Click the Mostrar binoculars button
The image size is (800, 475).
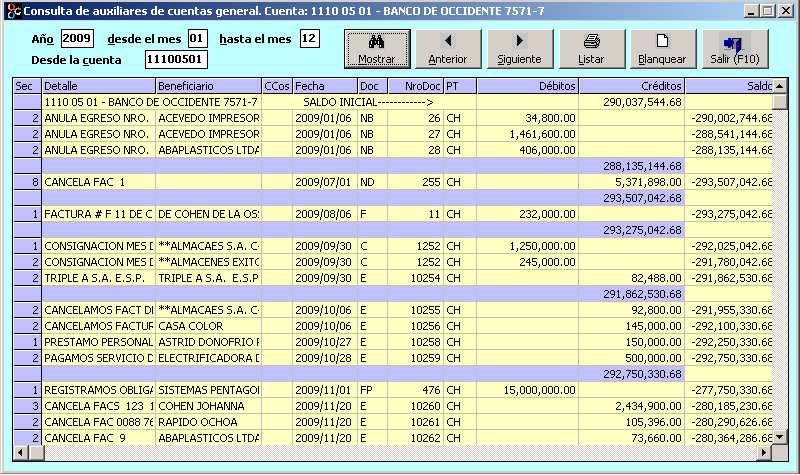pyautogui.click(x=377, y=49)
